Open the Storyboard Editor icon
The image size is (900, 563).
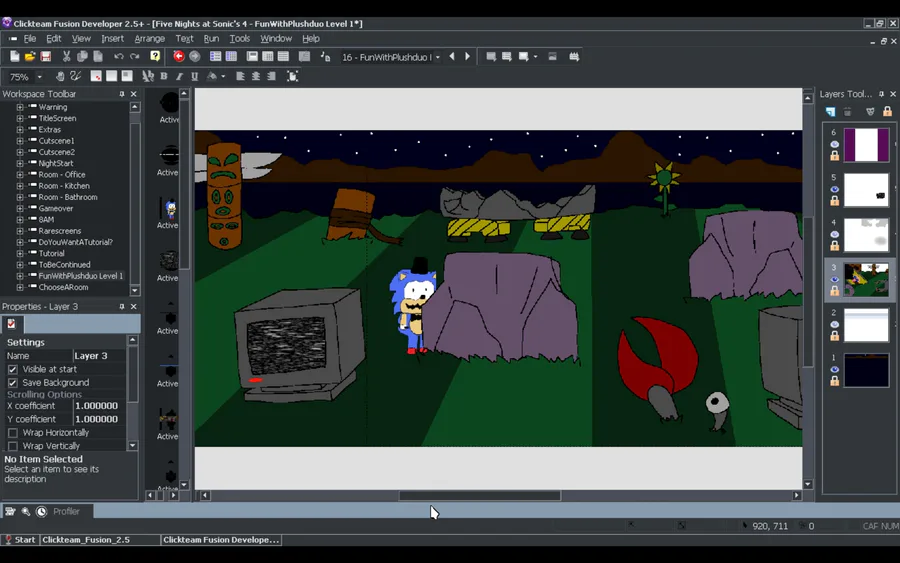215,56
